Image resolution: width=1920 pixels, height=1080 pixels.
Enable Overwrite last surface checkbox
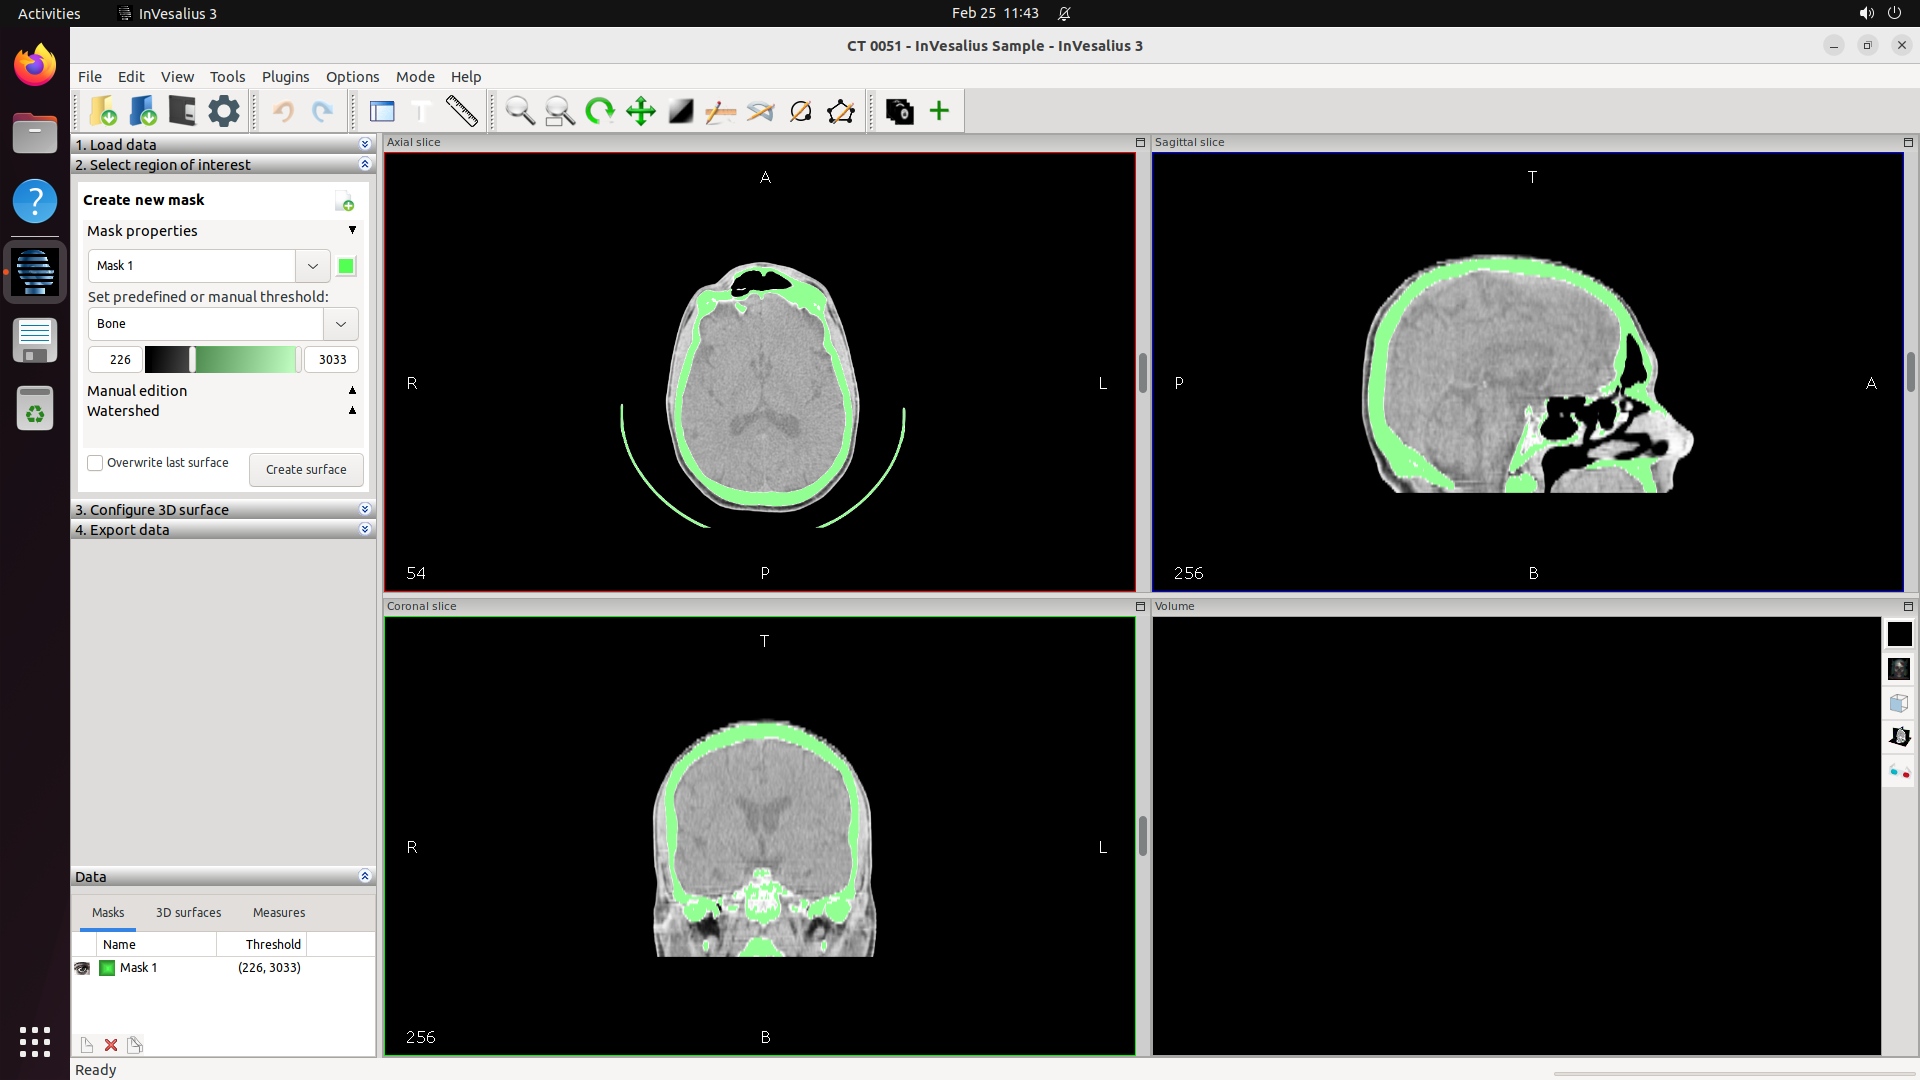click(95, 463)
